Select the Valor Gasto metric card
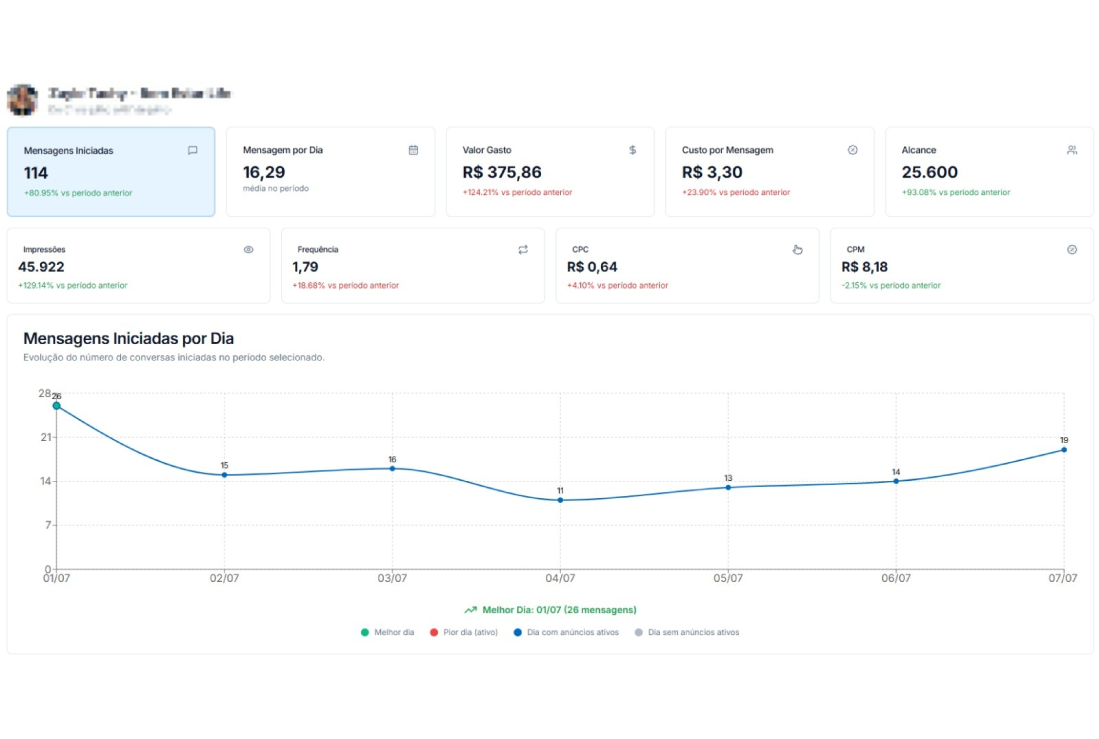Viewport: 1099px width, 739px height. coord(550,172)
